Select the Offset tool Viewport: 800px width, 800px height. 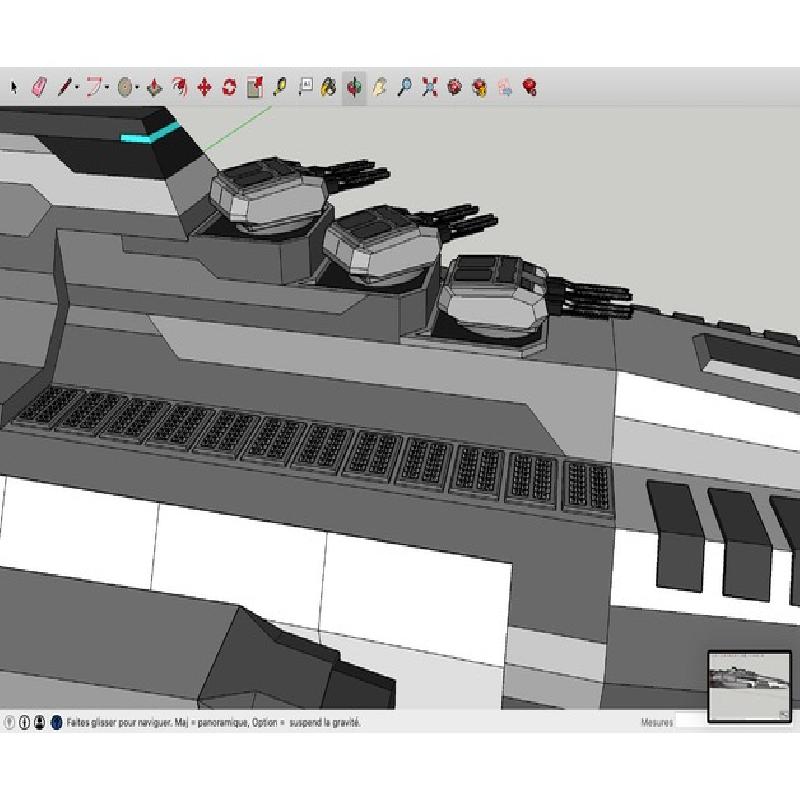tap(179, 87)
